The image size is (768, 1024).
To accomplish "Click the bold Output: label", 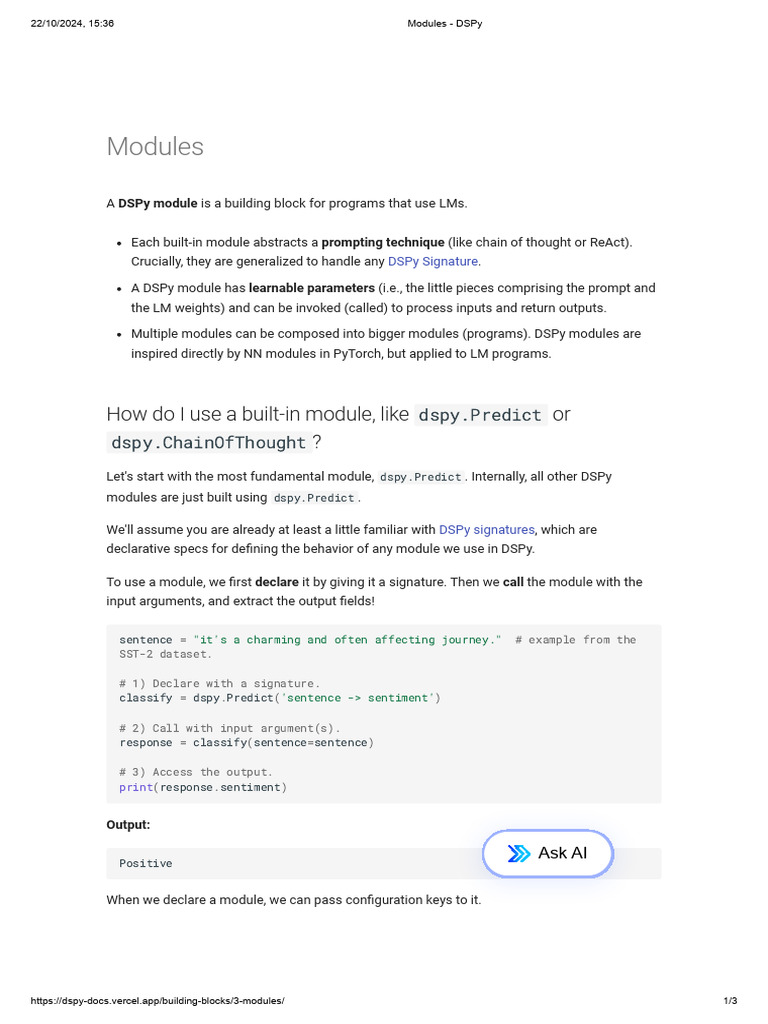I will click(128, 825).
